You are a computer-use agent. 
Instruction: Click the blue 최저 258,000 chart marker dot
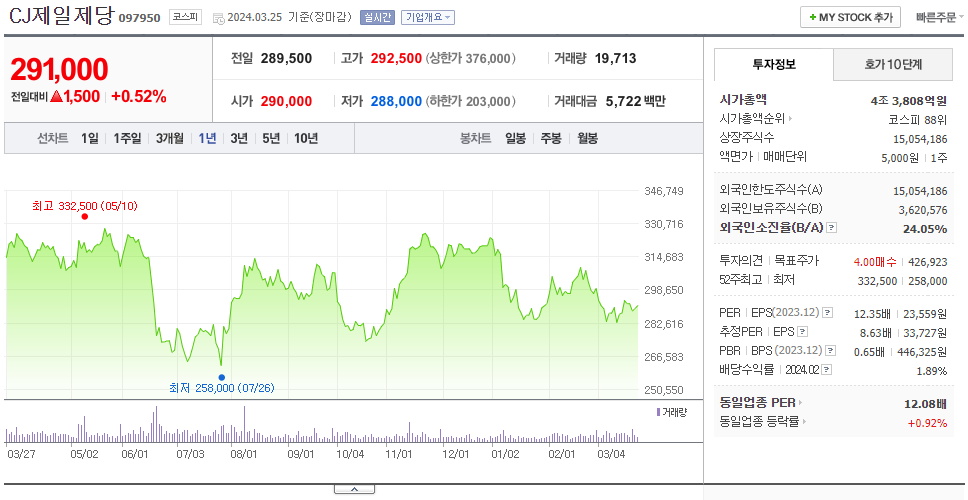[222, 377]
